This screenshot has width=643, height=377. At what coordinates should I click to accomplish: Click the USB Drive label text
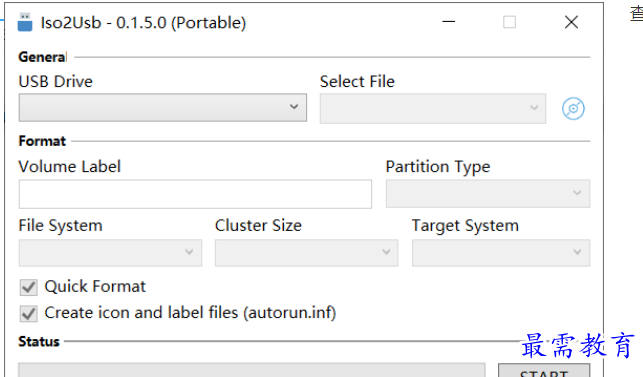coord(56,81)
